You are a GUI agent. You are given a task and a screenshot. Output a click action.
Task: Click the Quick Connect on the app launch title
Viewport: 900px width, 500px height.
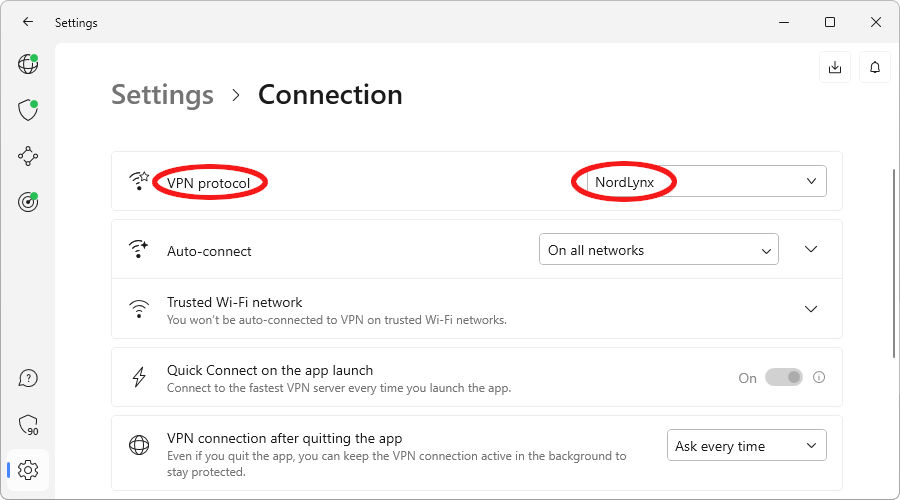(270, 370)
